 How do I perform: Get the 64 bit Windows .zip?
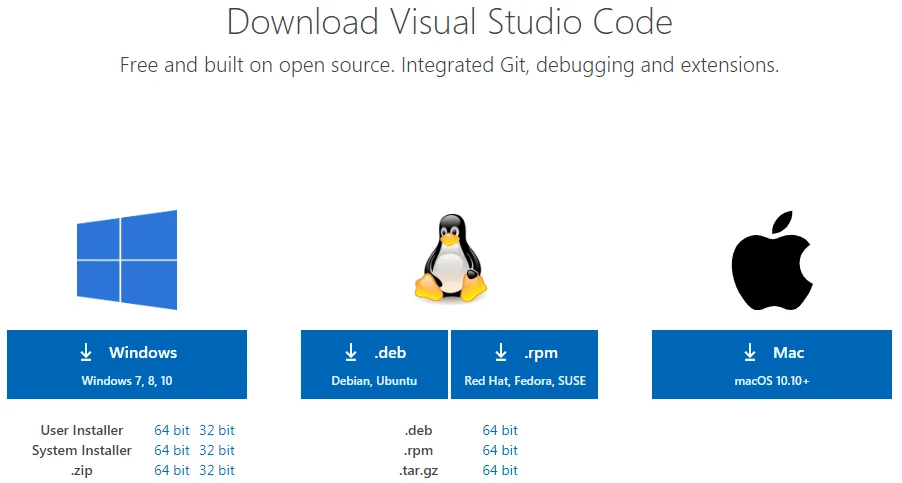[171, 470]
